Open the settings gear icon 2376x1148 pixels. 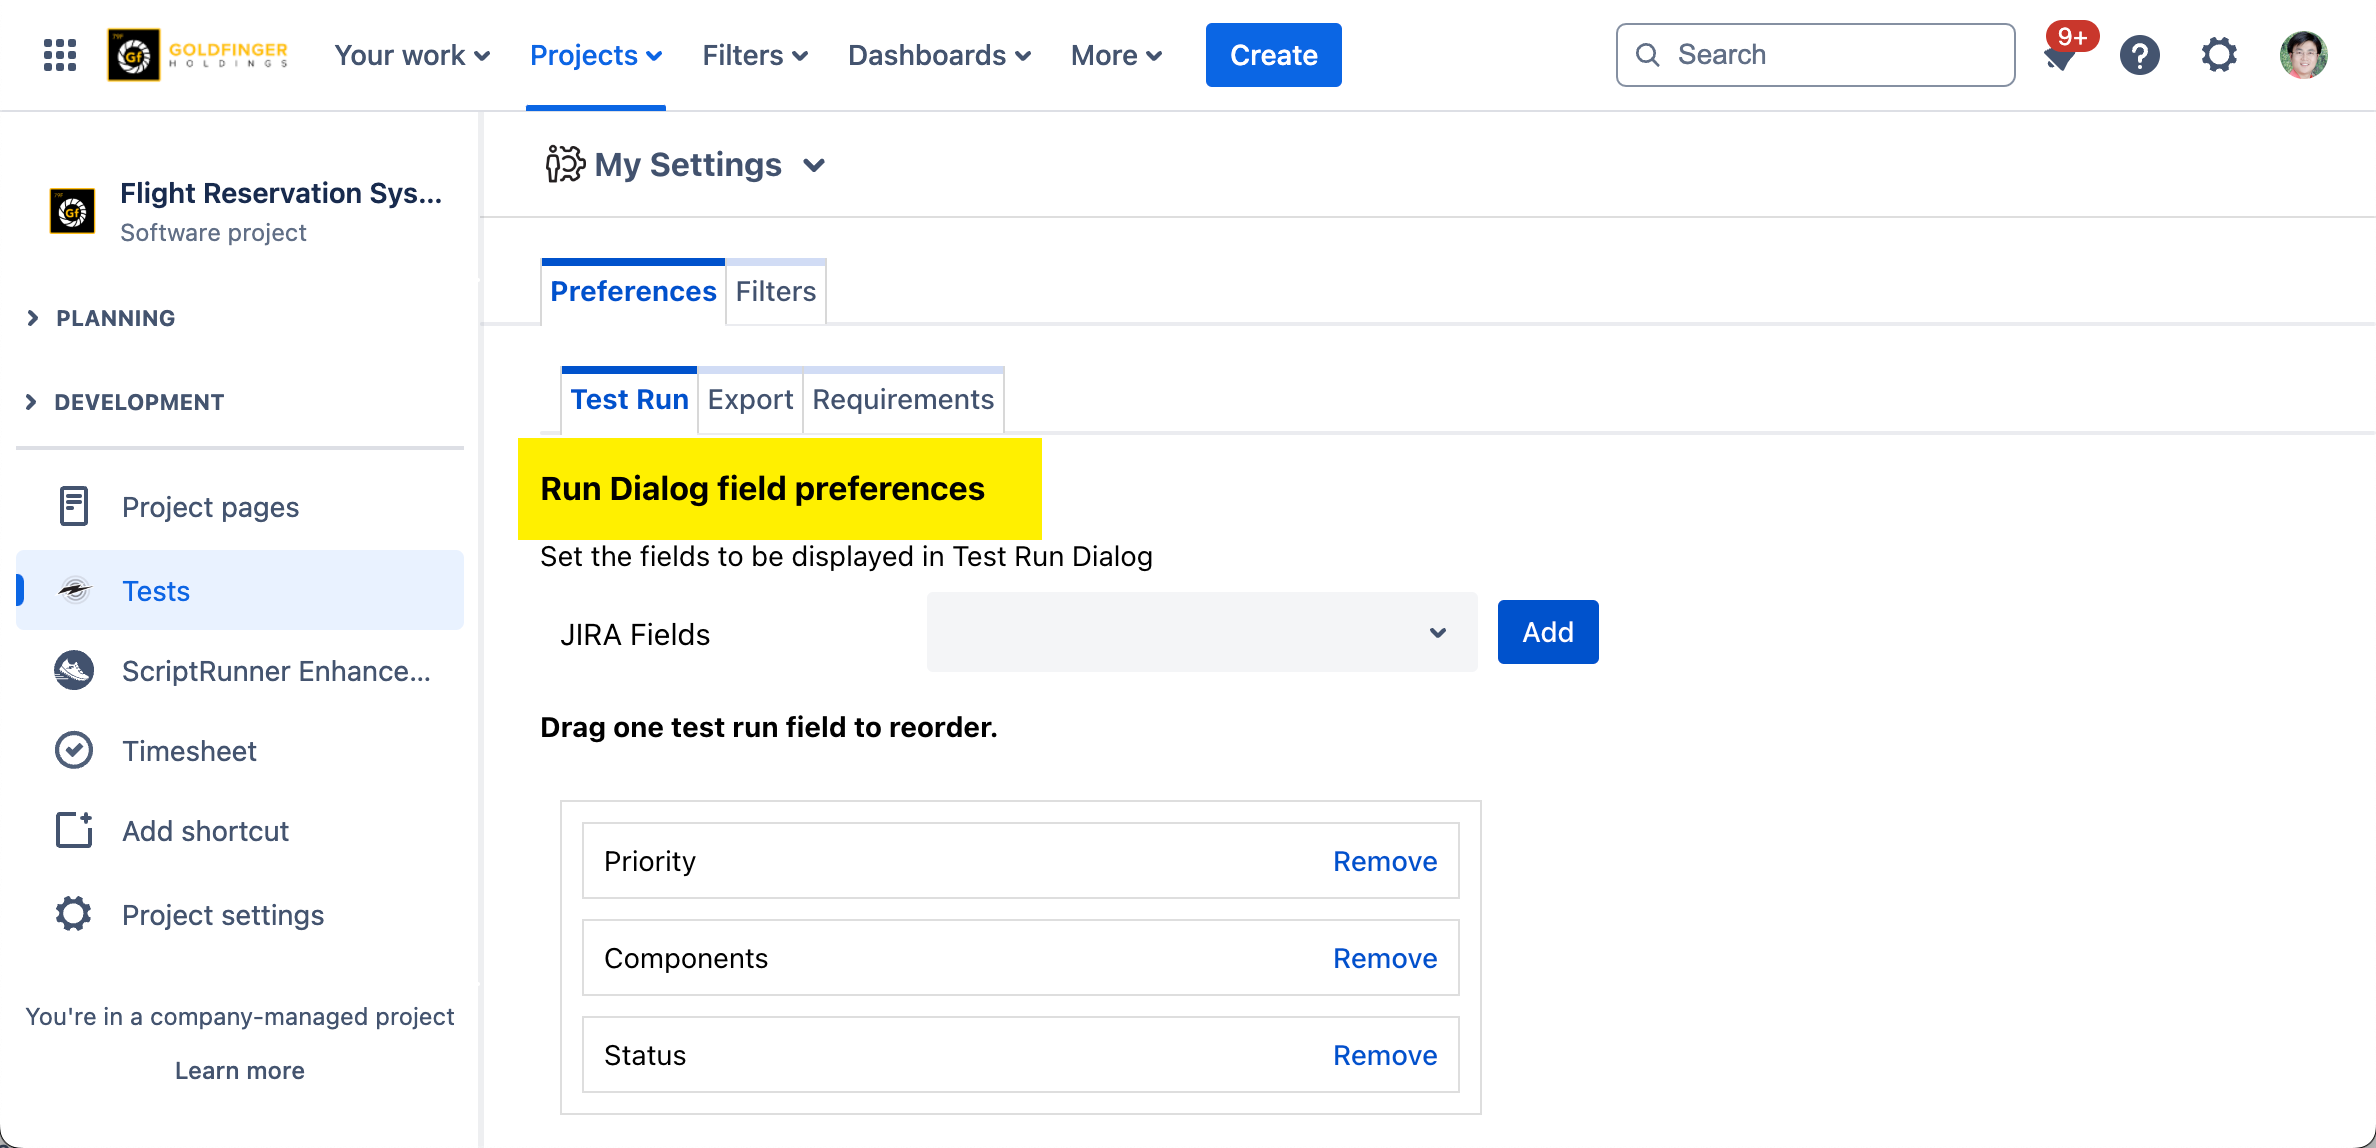(2218, 55)
